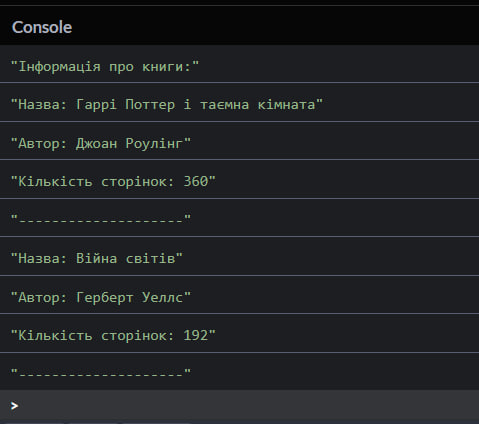Viewport: 479px width, 424px height.
Task: Click the word "Уеллс" in the author line
Action: 162,297
